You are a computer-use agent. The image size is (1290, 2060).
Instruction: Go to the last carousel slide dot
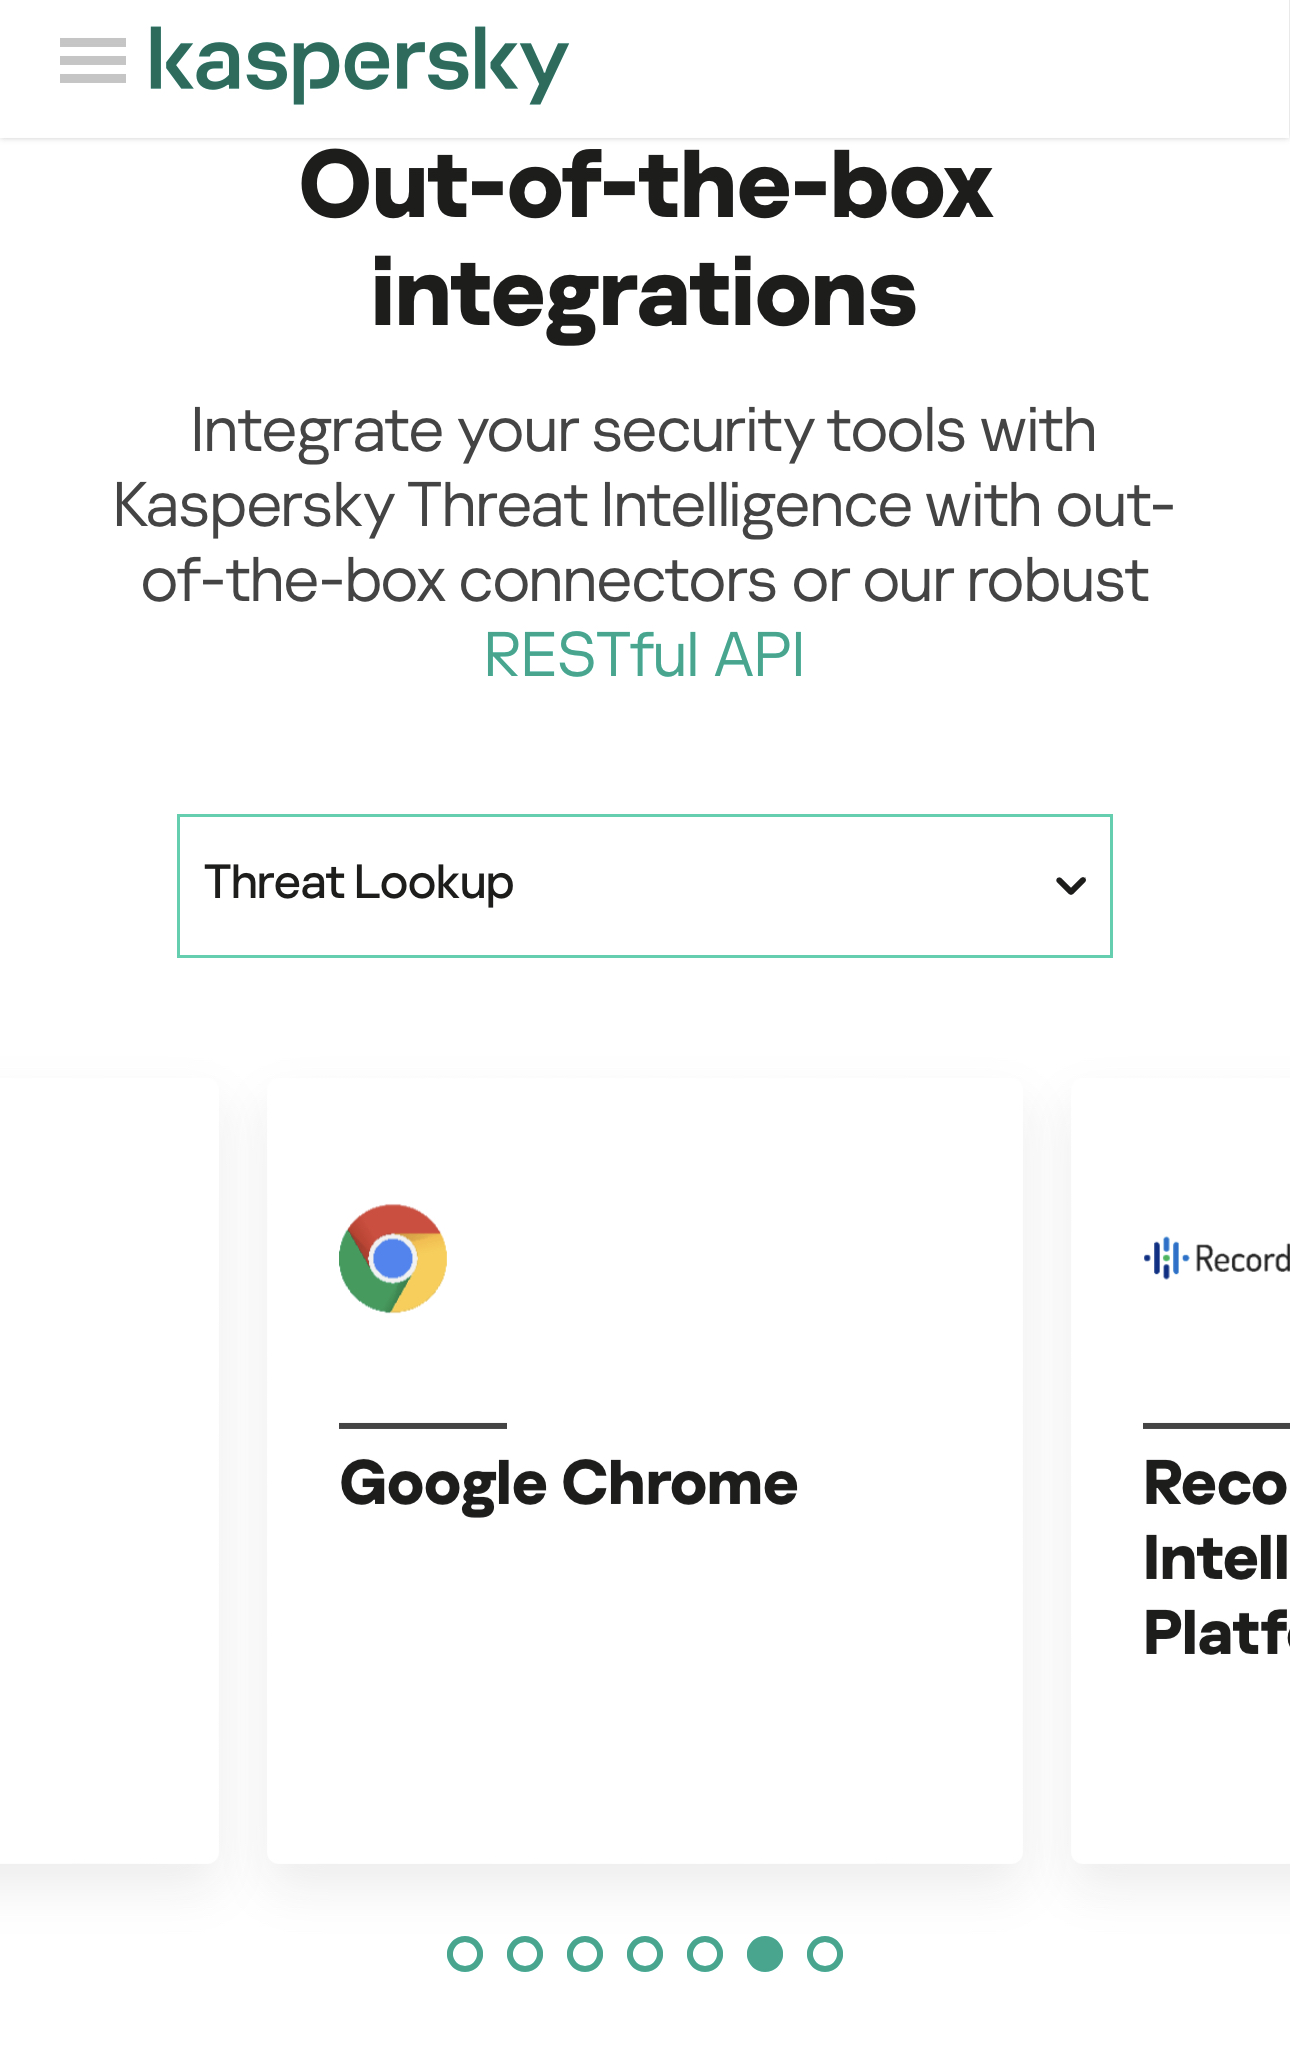click(825, 1954)
